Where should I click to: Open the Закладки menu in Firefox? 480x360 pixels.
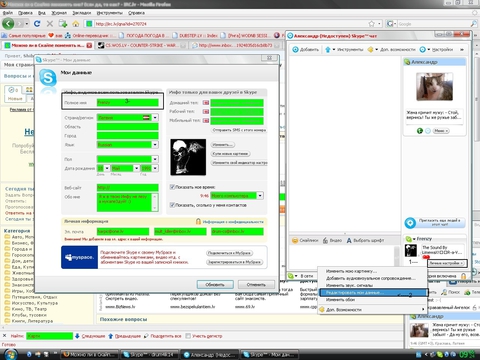[x=82, y=13]
